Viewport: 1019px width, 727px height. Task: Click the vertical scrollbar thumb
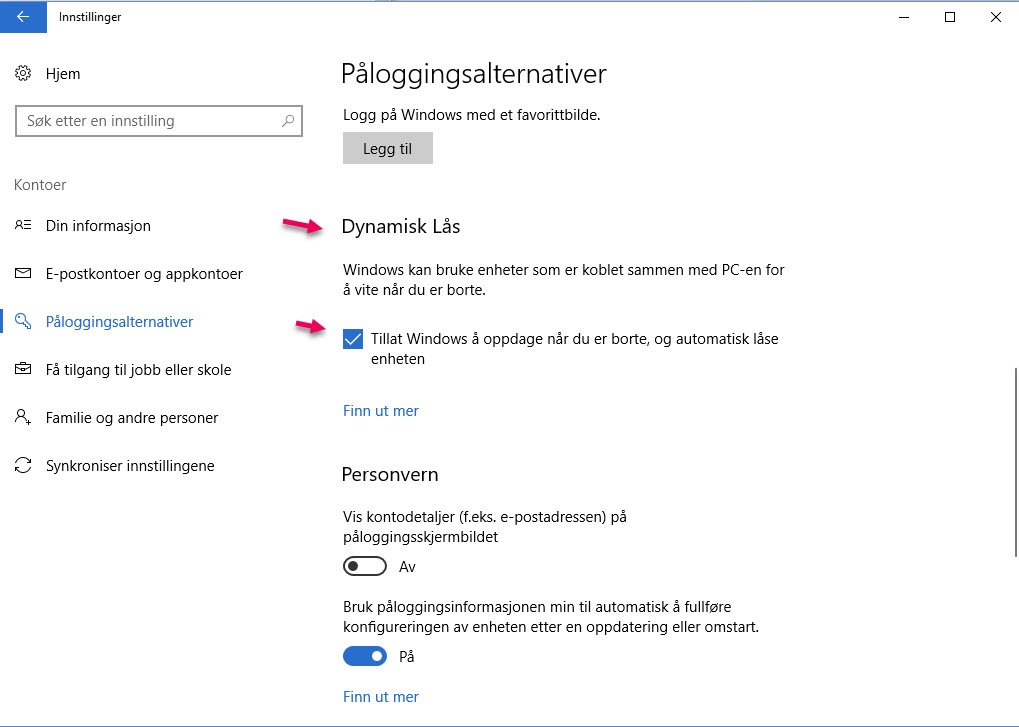[x=1015, y=462]
